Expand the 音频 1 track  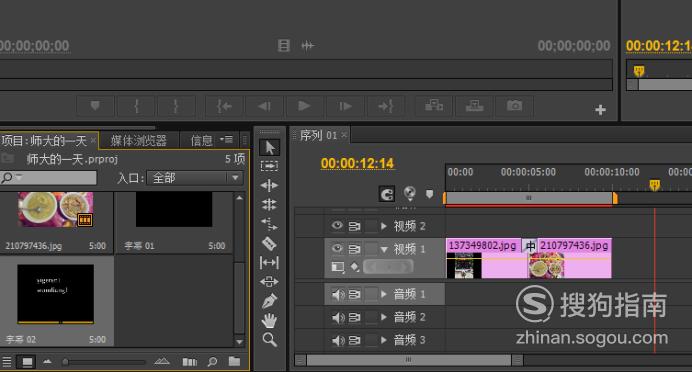click(x=384, y=294)
